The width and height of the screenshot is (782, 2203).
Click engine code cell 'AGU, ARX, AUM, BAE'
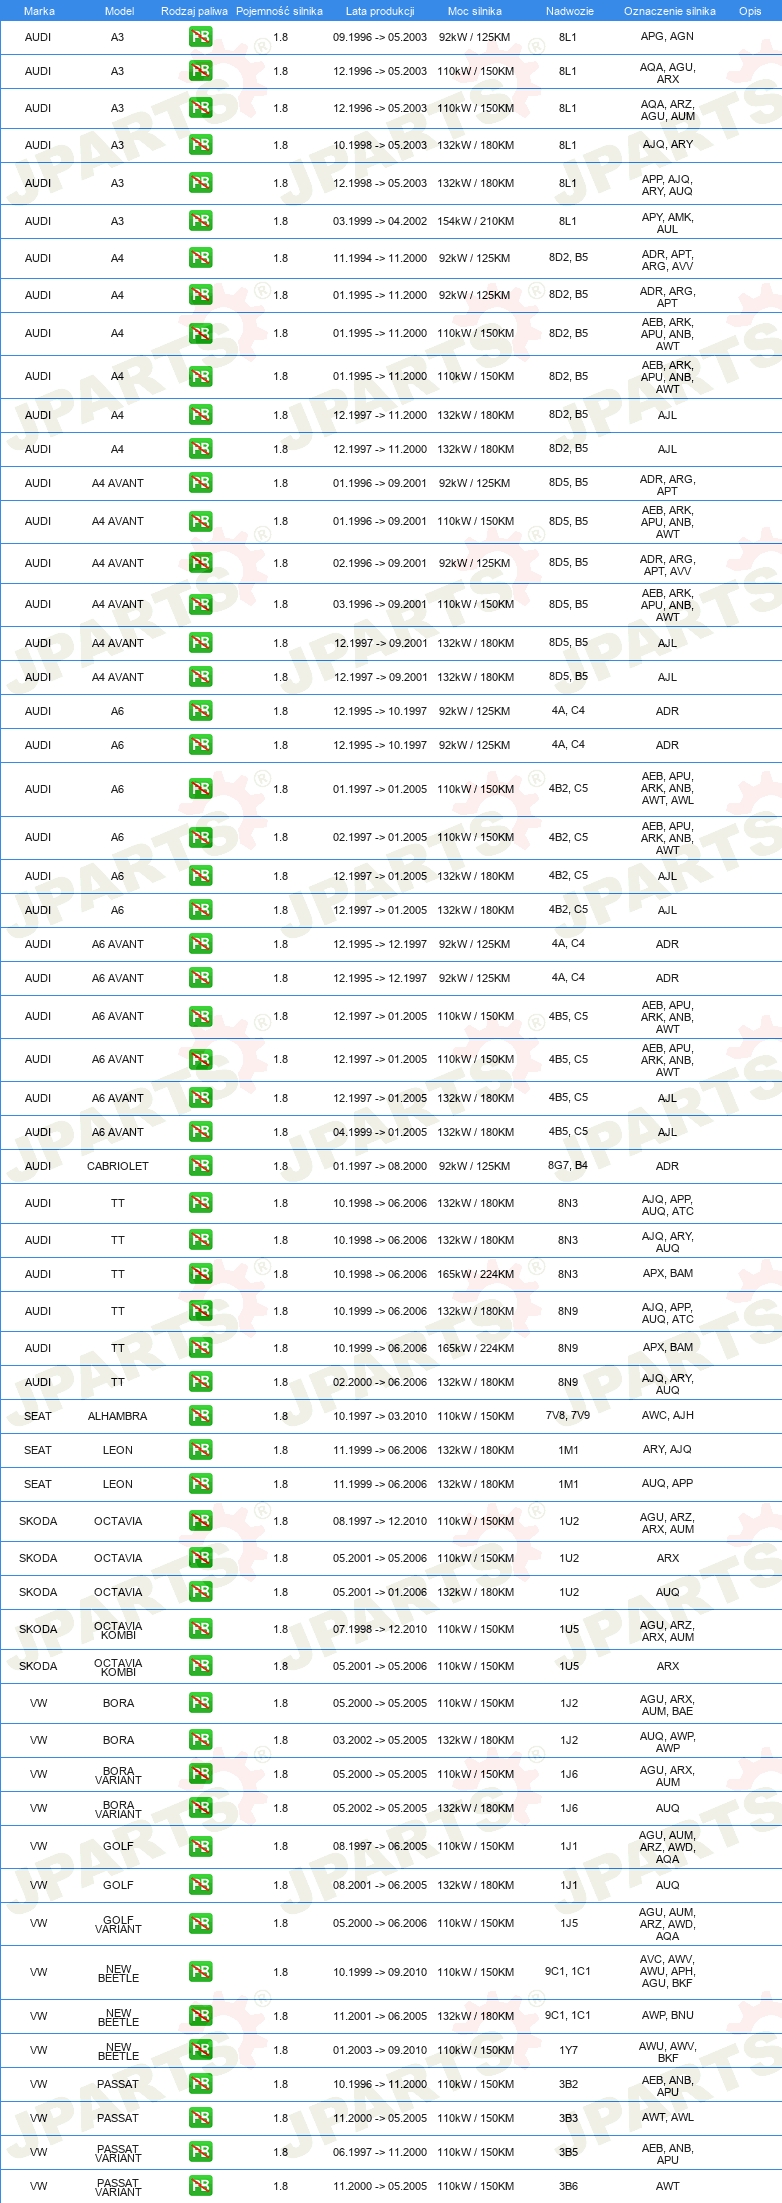pos(667,1705)
